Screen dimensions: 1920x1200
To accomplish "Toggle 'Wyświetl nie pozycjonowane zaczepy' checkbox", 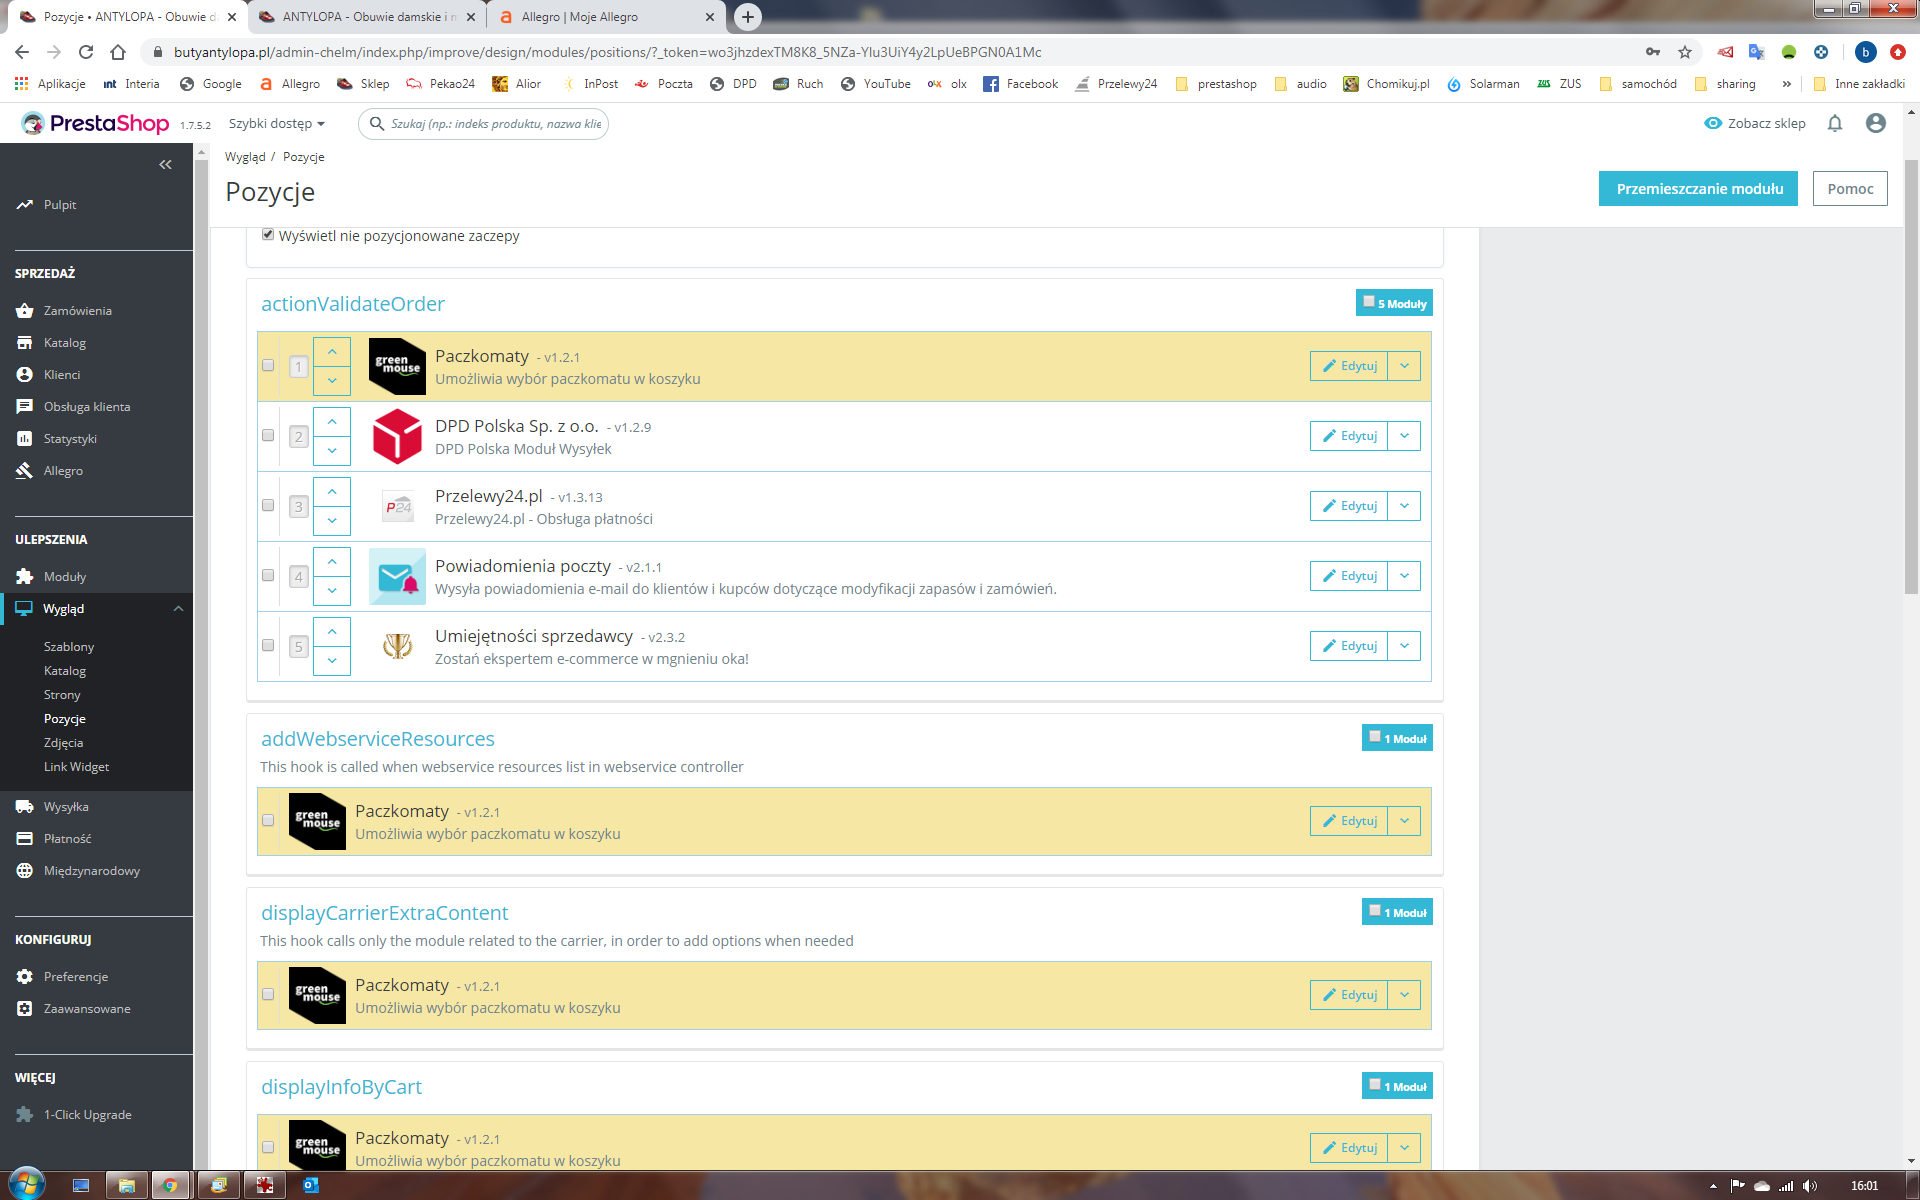I will 268,235.
